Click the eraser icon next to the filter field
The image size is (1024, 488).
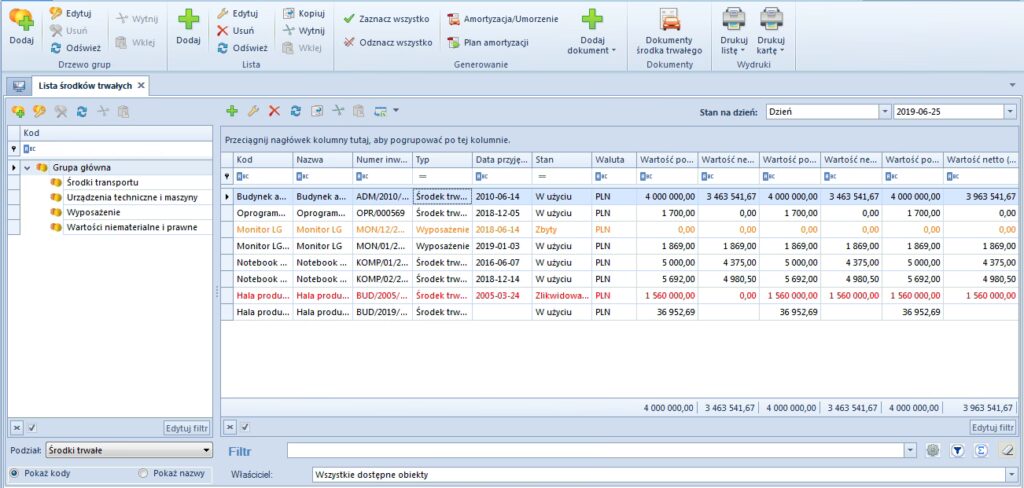1008,451
